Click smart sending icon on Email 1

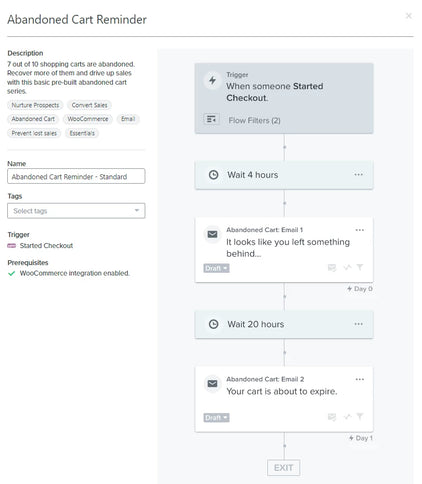332,267
